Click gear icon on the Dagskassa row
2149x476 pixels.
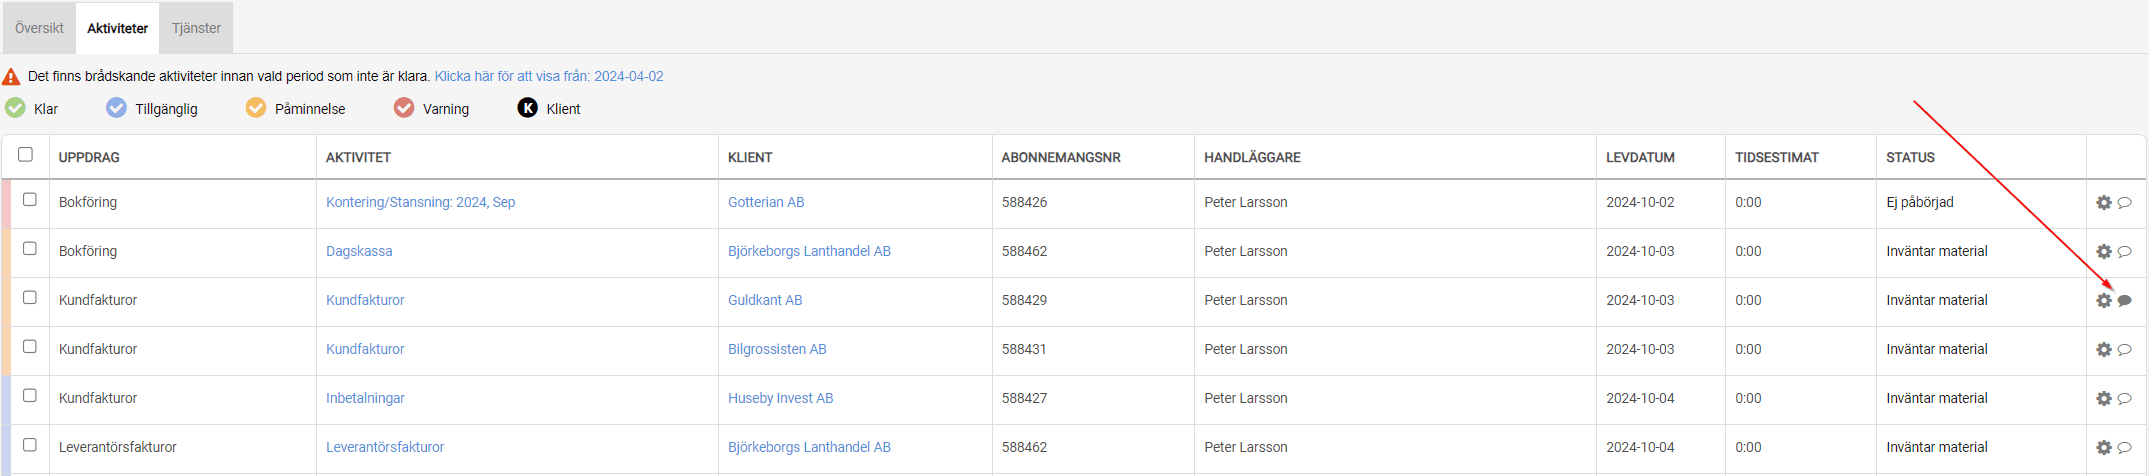coord(2103,252)
